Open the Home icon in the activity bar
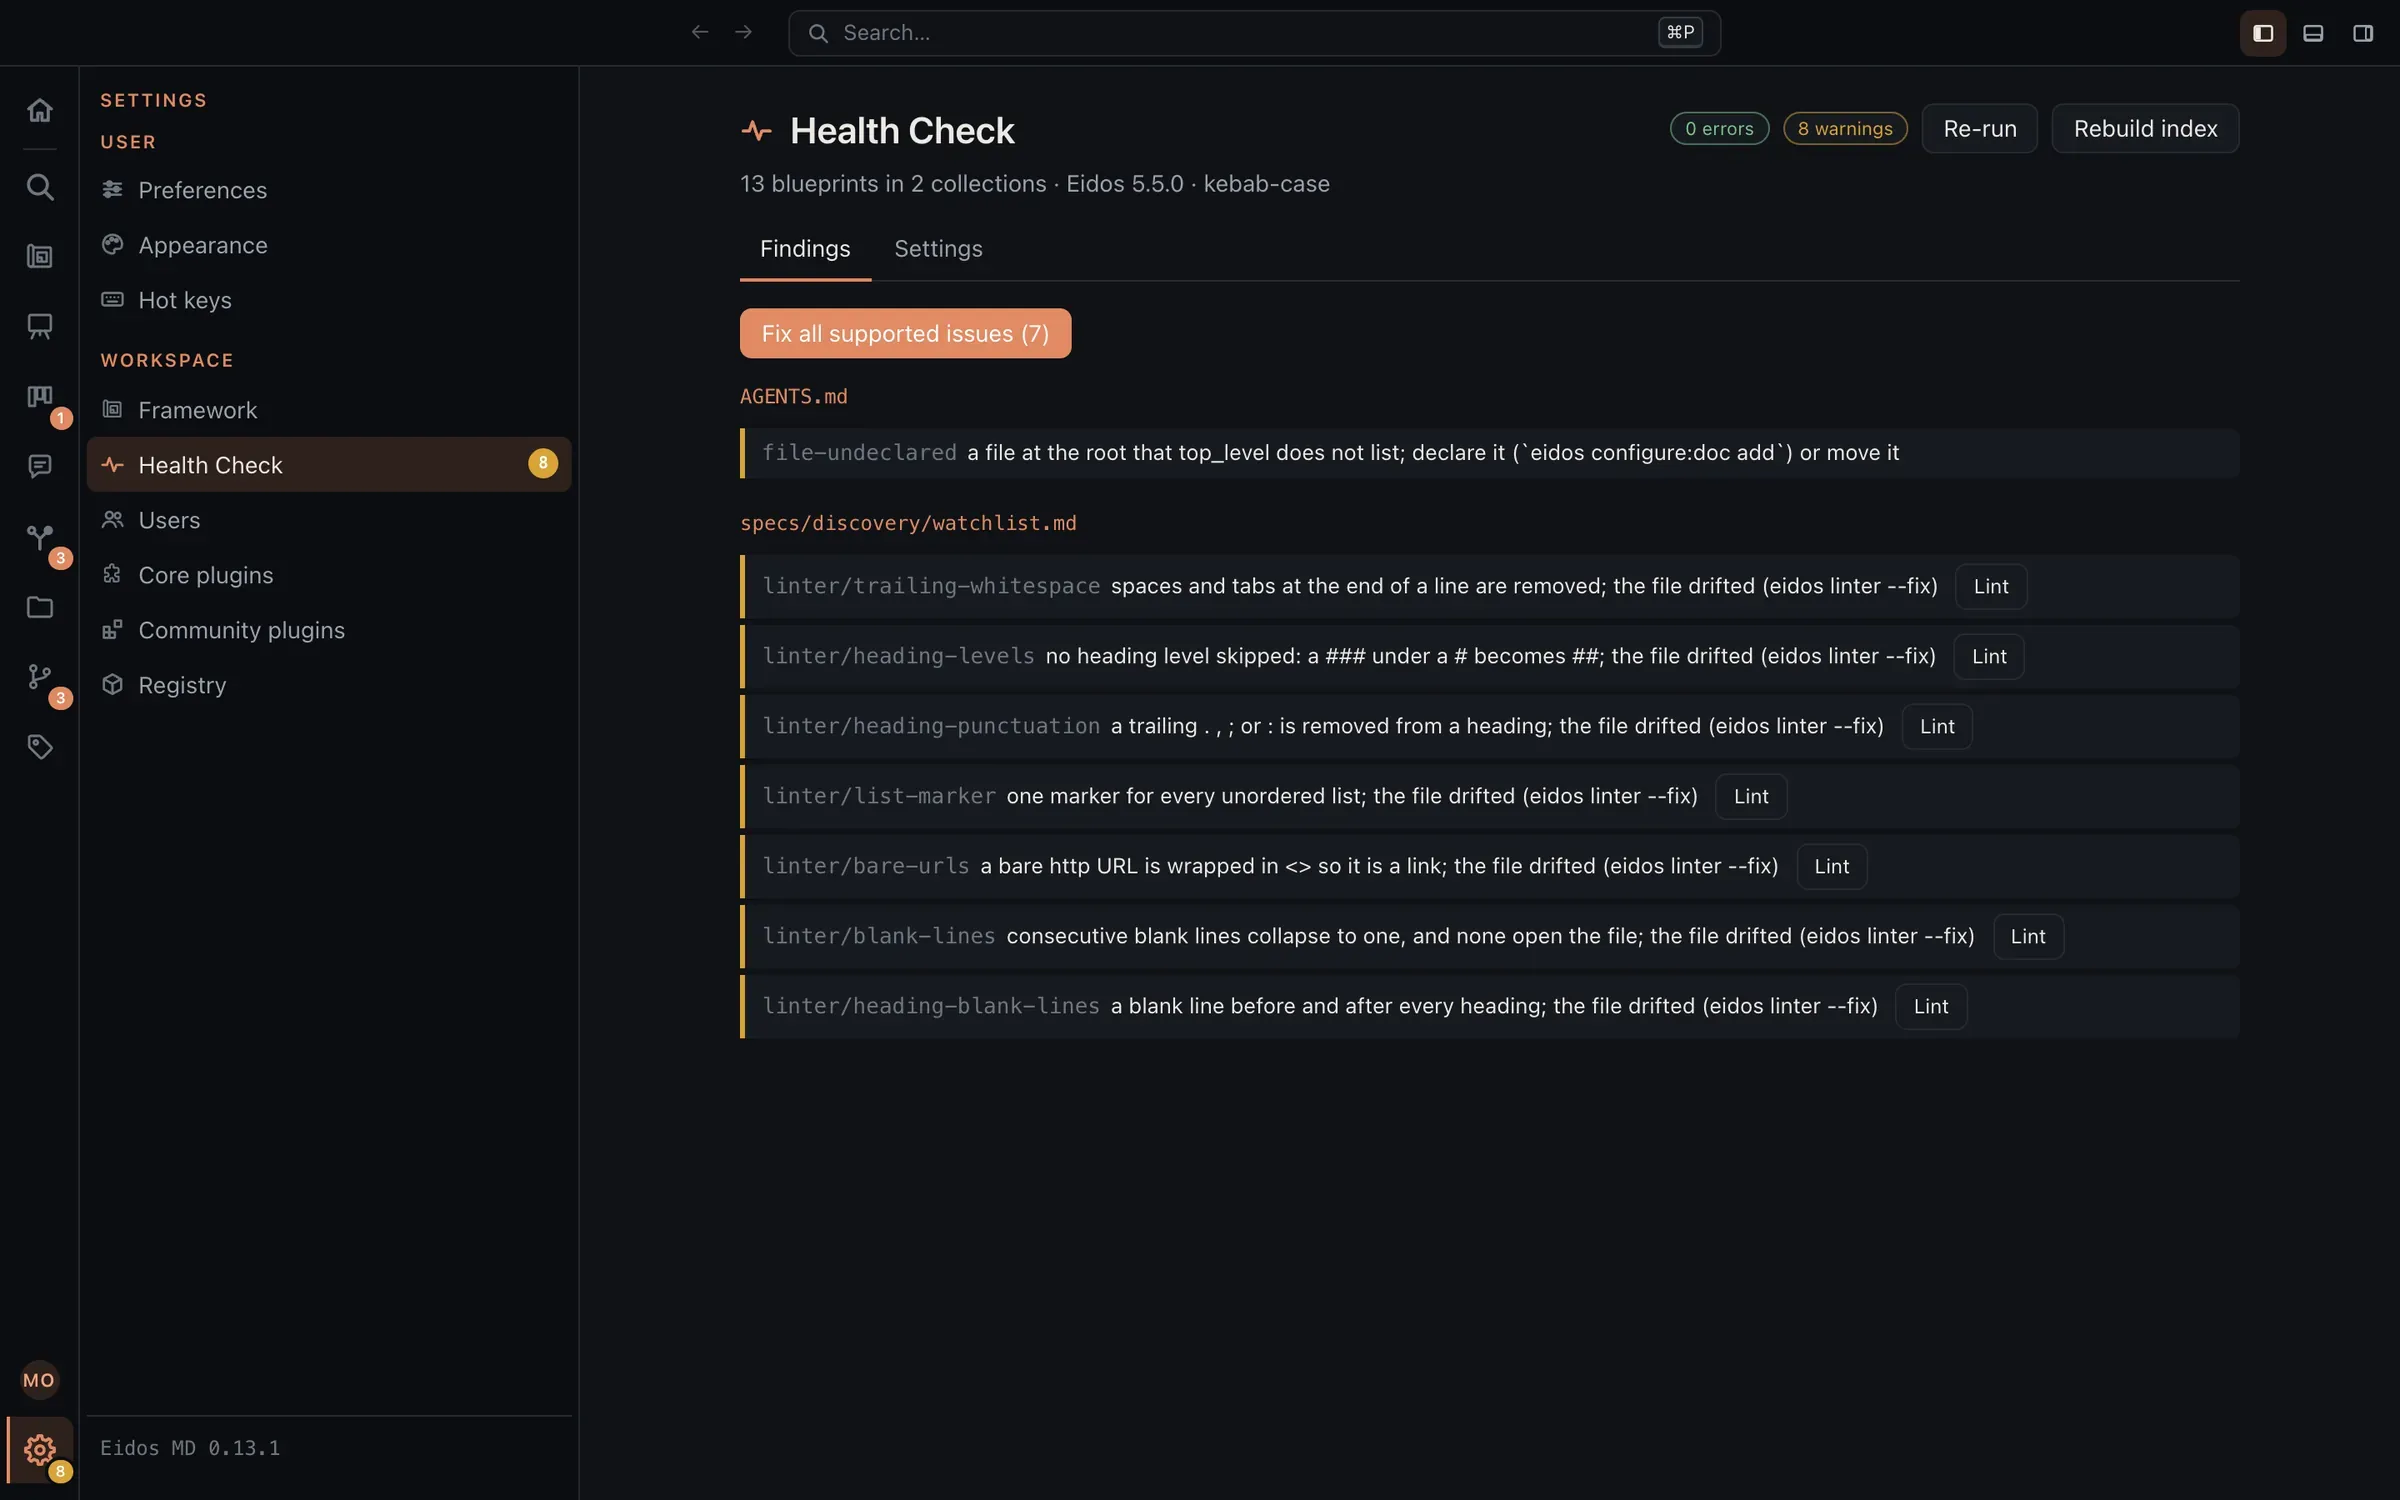This screenshot has width=2400, height=1500. coord(39,110)
